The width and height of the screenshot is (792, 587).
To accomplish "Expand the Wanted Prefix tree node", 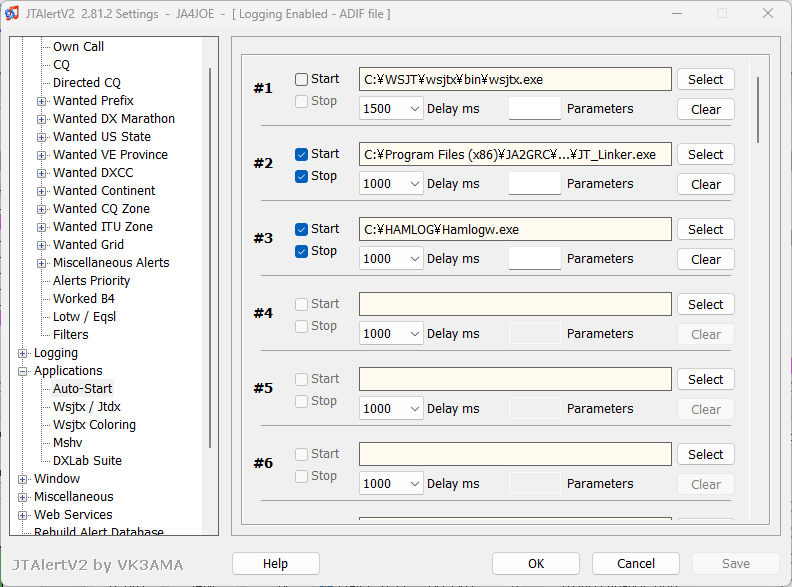I will tap(41, 101).
